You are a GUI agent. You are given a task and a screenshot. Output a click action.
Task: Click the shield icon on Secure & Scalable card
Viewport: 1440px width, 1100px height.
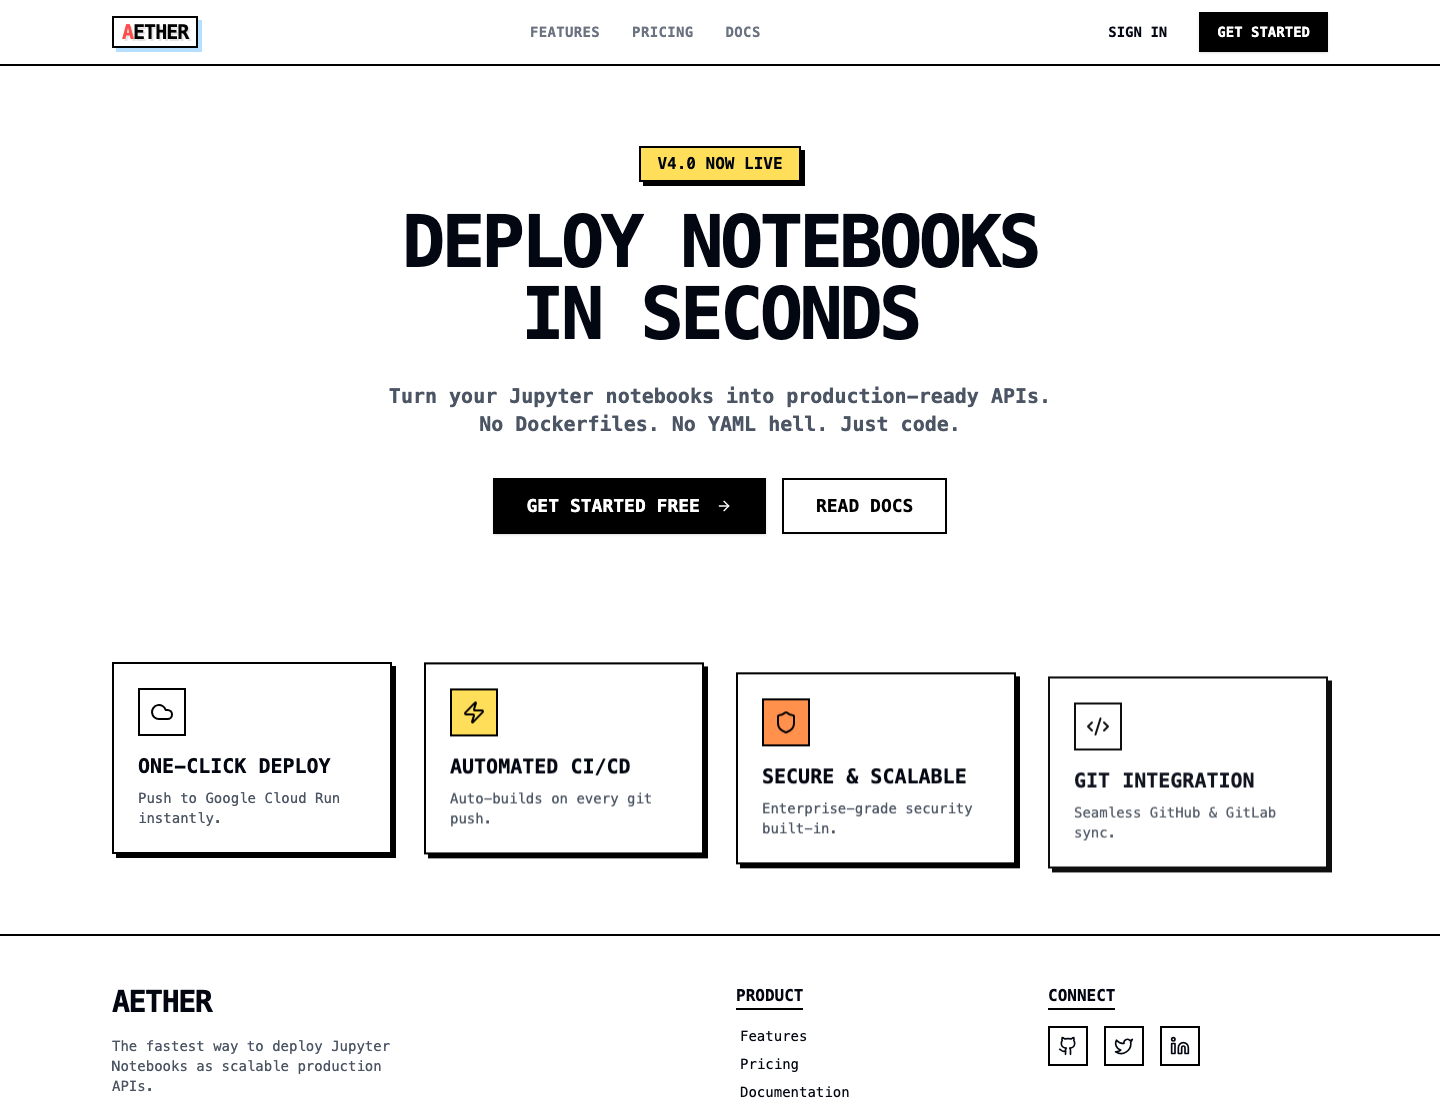786,722
